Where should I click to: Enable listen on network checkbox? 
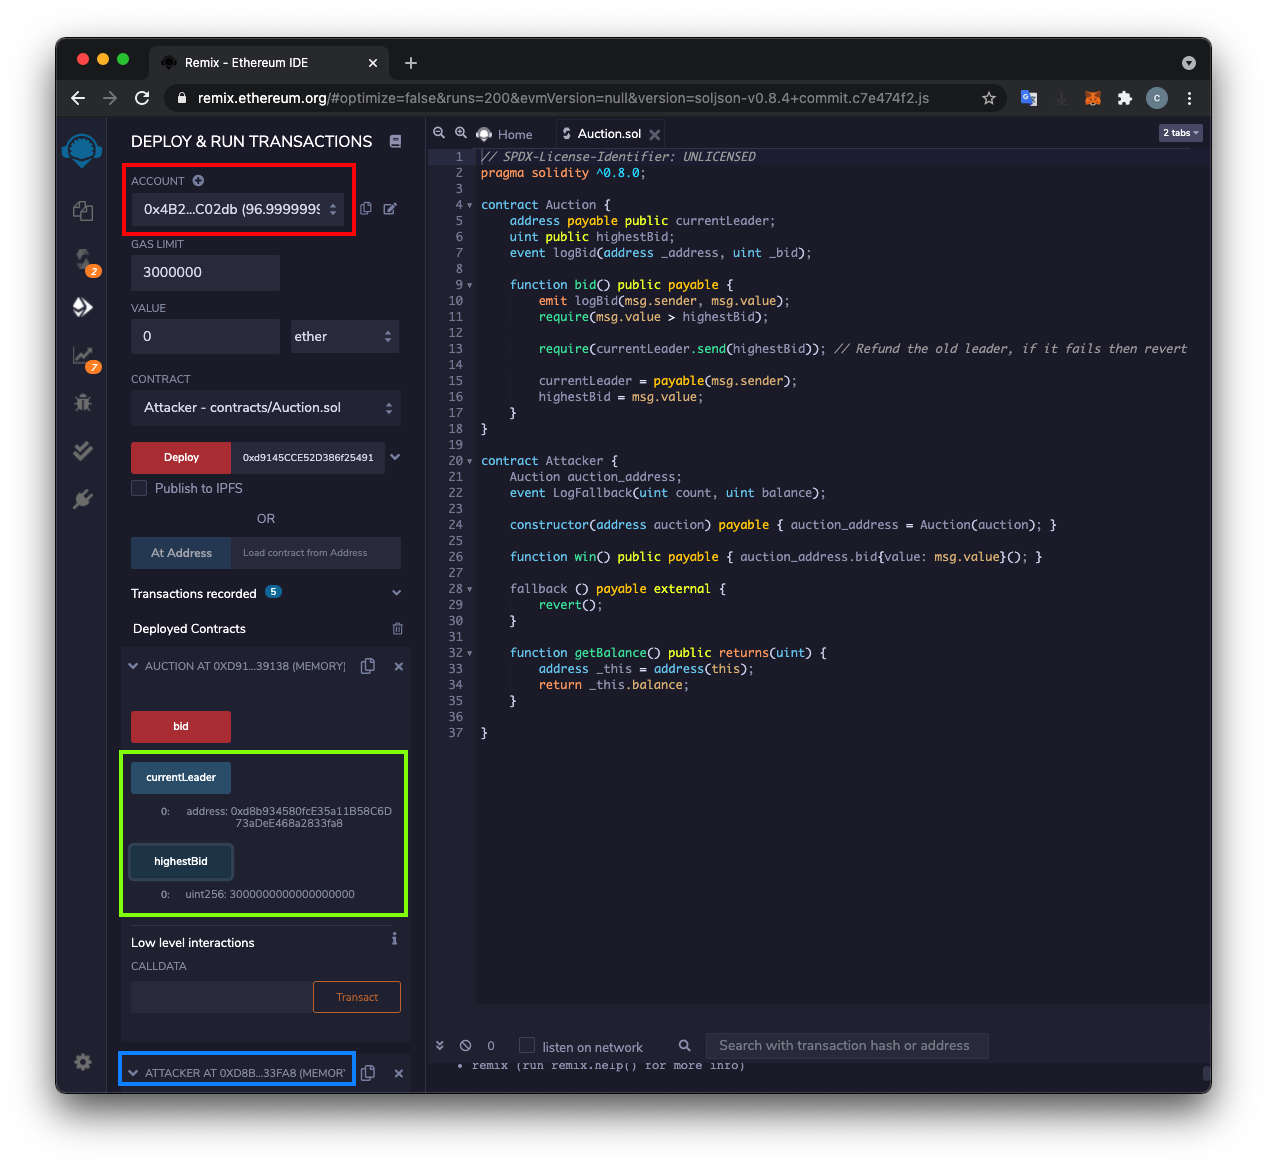[x=527, y=1046]
